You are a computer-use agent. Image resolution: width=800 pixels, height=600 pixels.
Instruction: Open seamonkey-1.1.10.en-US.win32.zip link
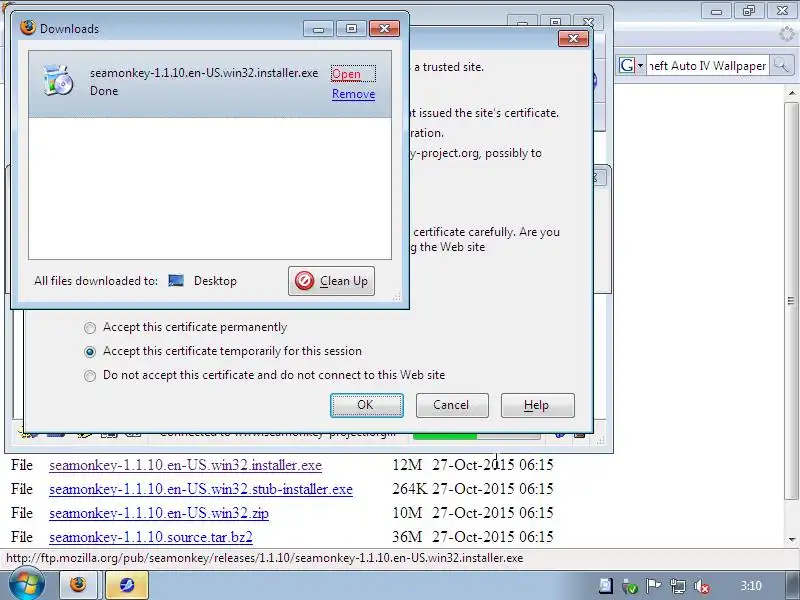(x=159, y=513)
